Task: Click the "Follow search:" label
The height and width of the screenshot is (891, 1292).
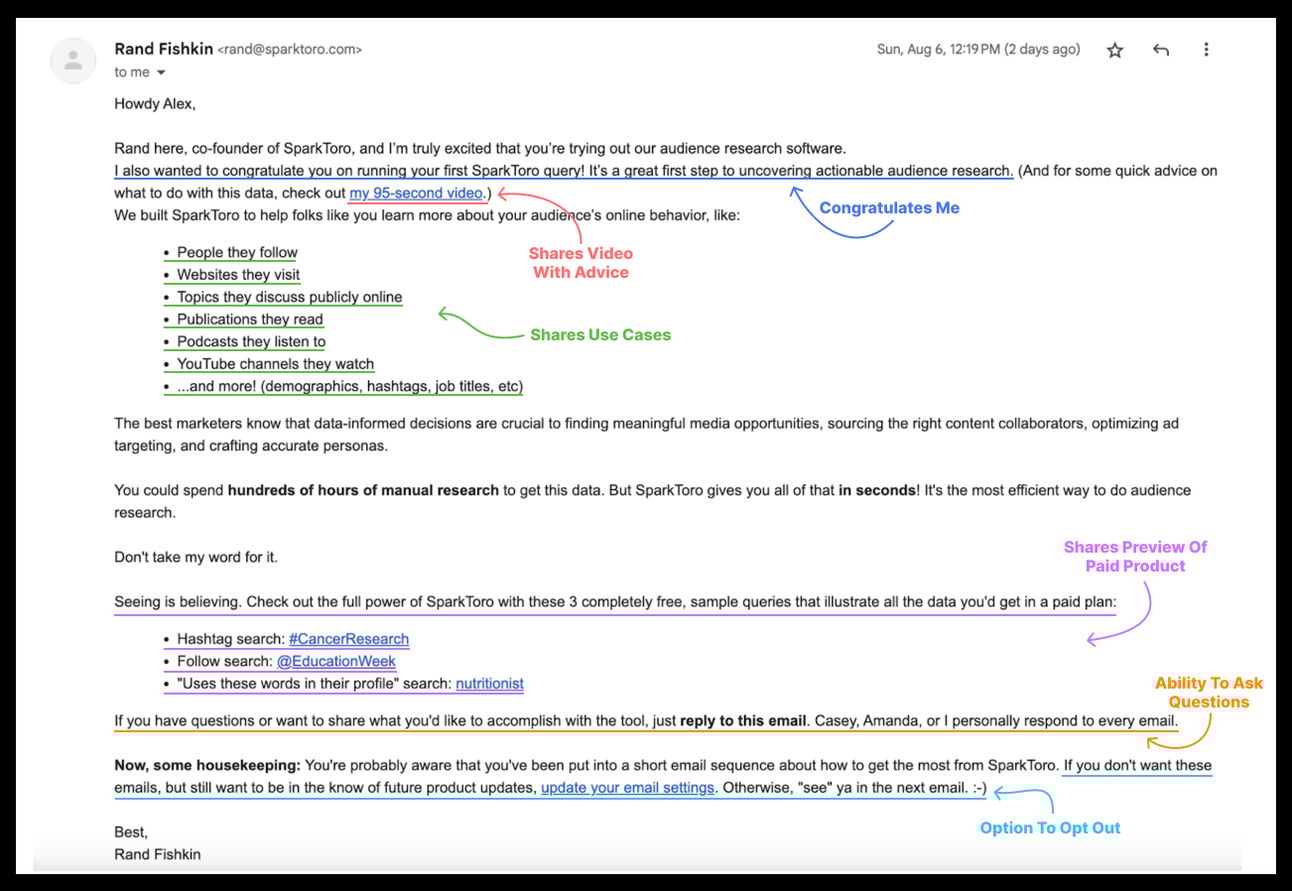Action: tap(225, 661)
